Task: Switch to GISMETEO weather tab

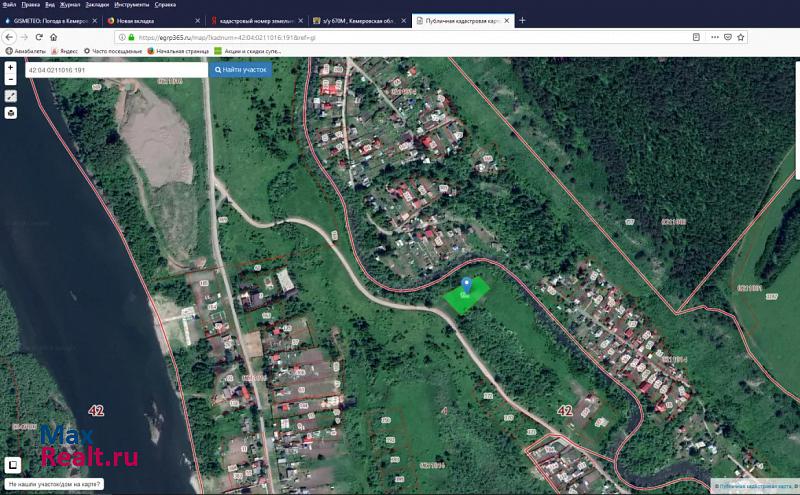Action: click(50, 20)
